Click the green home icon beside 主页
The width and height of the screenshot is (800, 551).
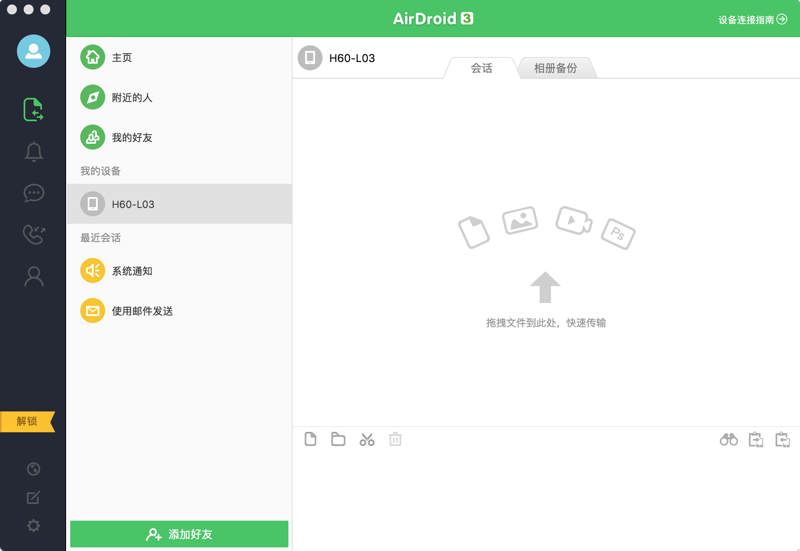pyautogui.click(x=92, y=57)
